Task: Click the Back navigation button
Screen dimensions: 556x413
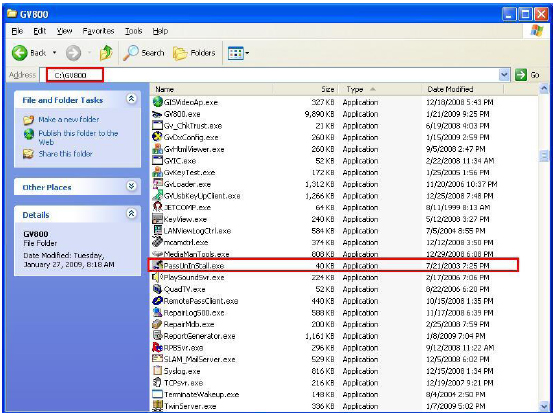Action: pos(29,53)
